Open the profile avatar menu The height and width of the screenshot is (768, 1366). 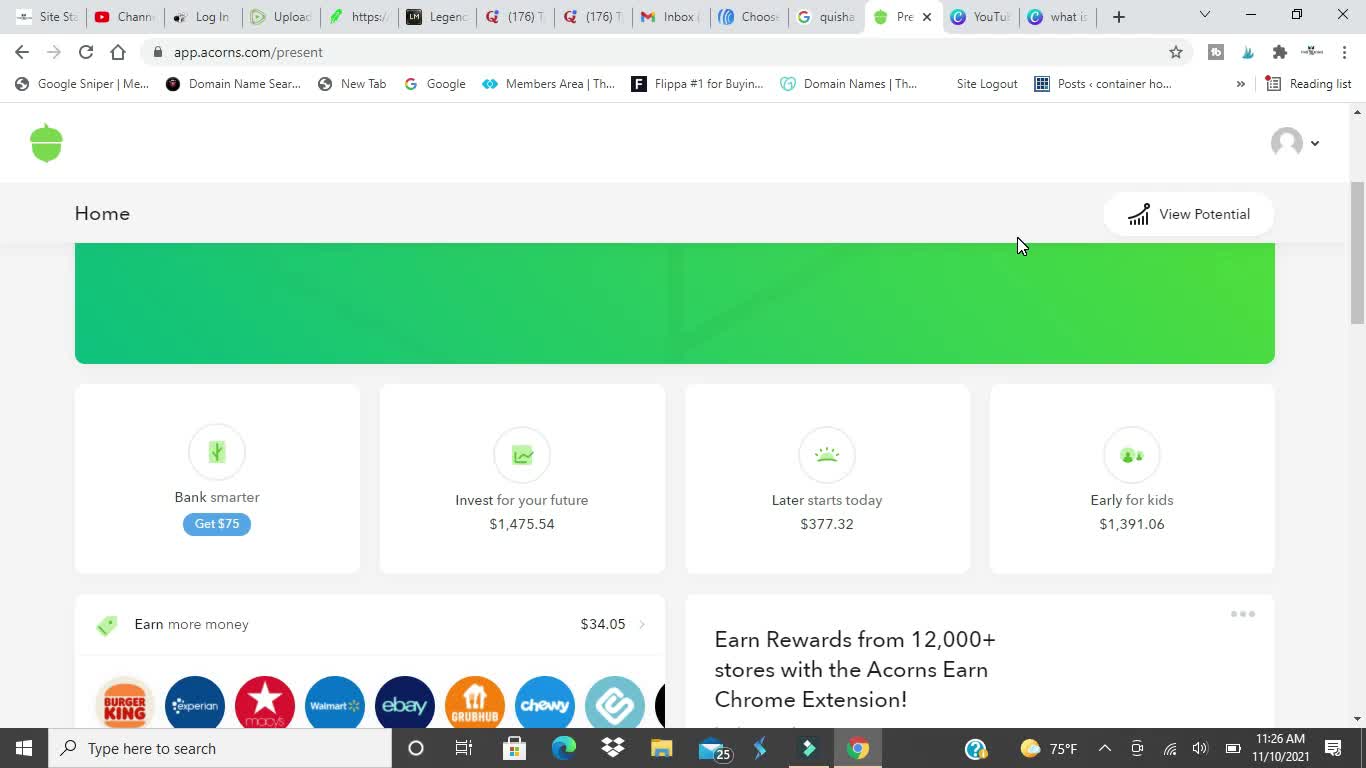coord(1295,143)
